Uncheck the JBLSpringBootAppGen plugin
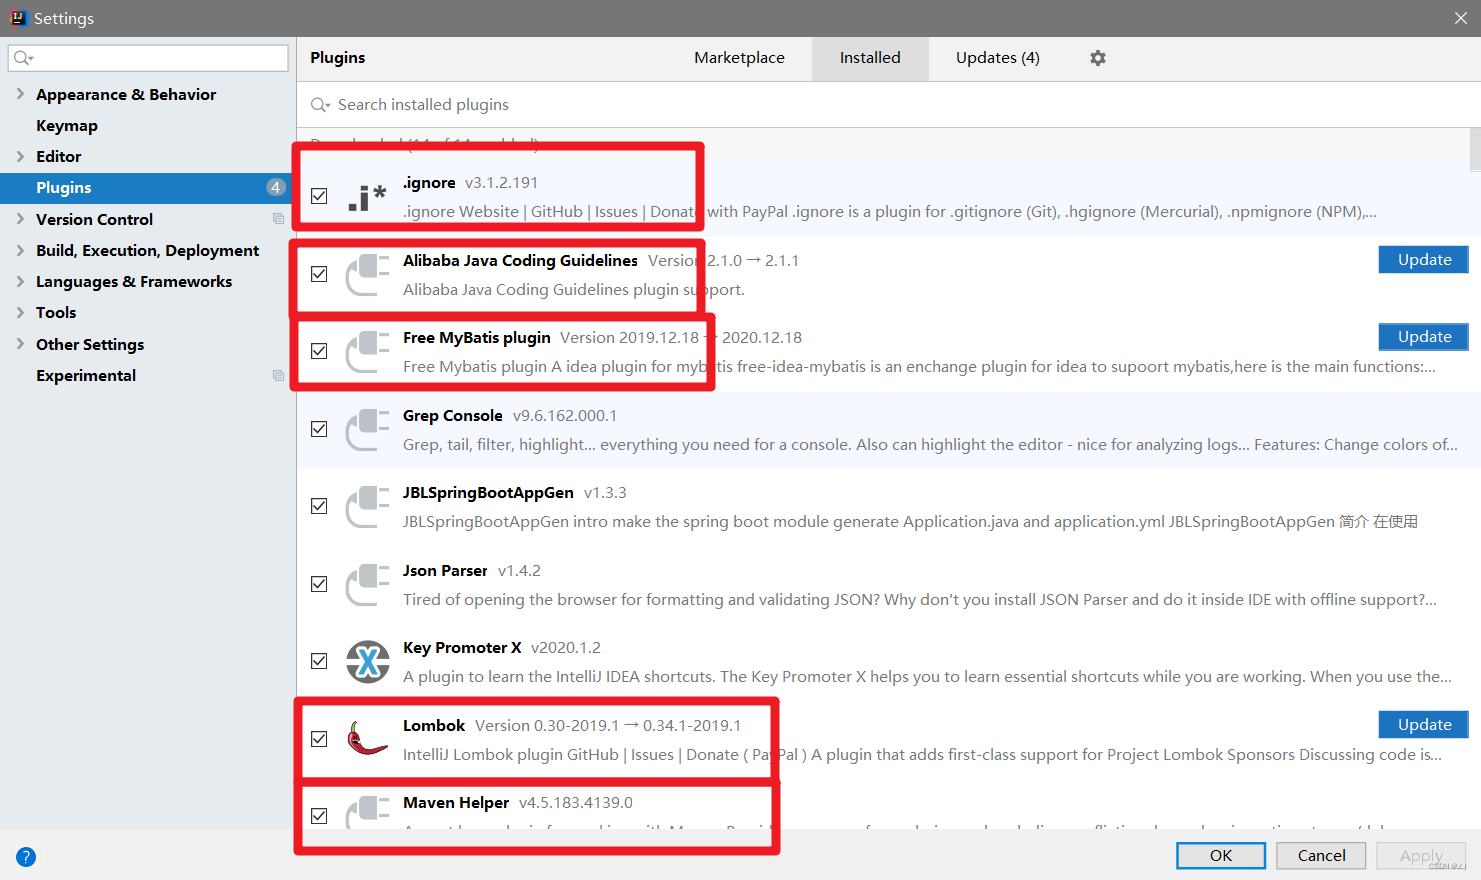Image resolution: width=1481 pixels, height=880 pixels. point(319,506)
